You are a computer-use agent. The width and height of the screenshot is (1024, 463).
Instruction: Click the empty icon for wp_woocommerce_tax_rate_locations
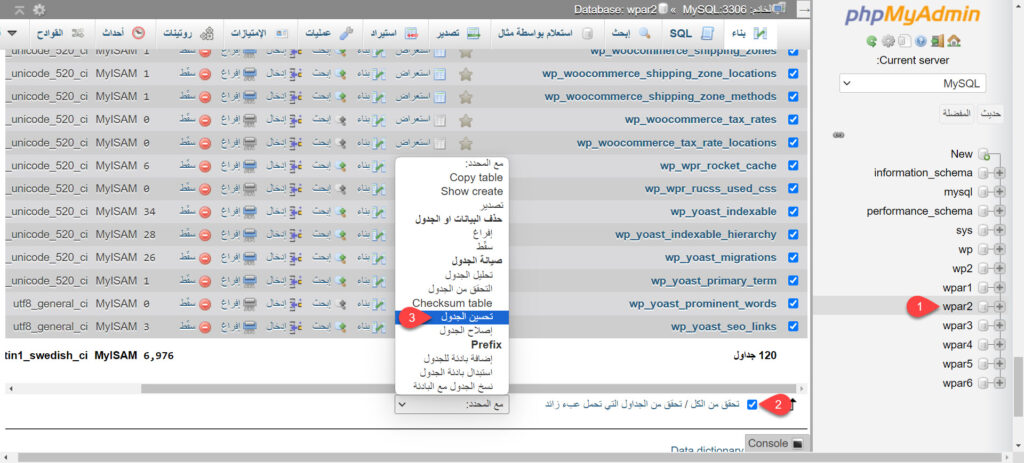[x=249, y=143]
